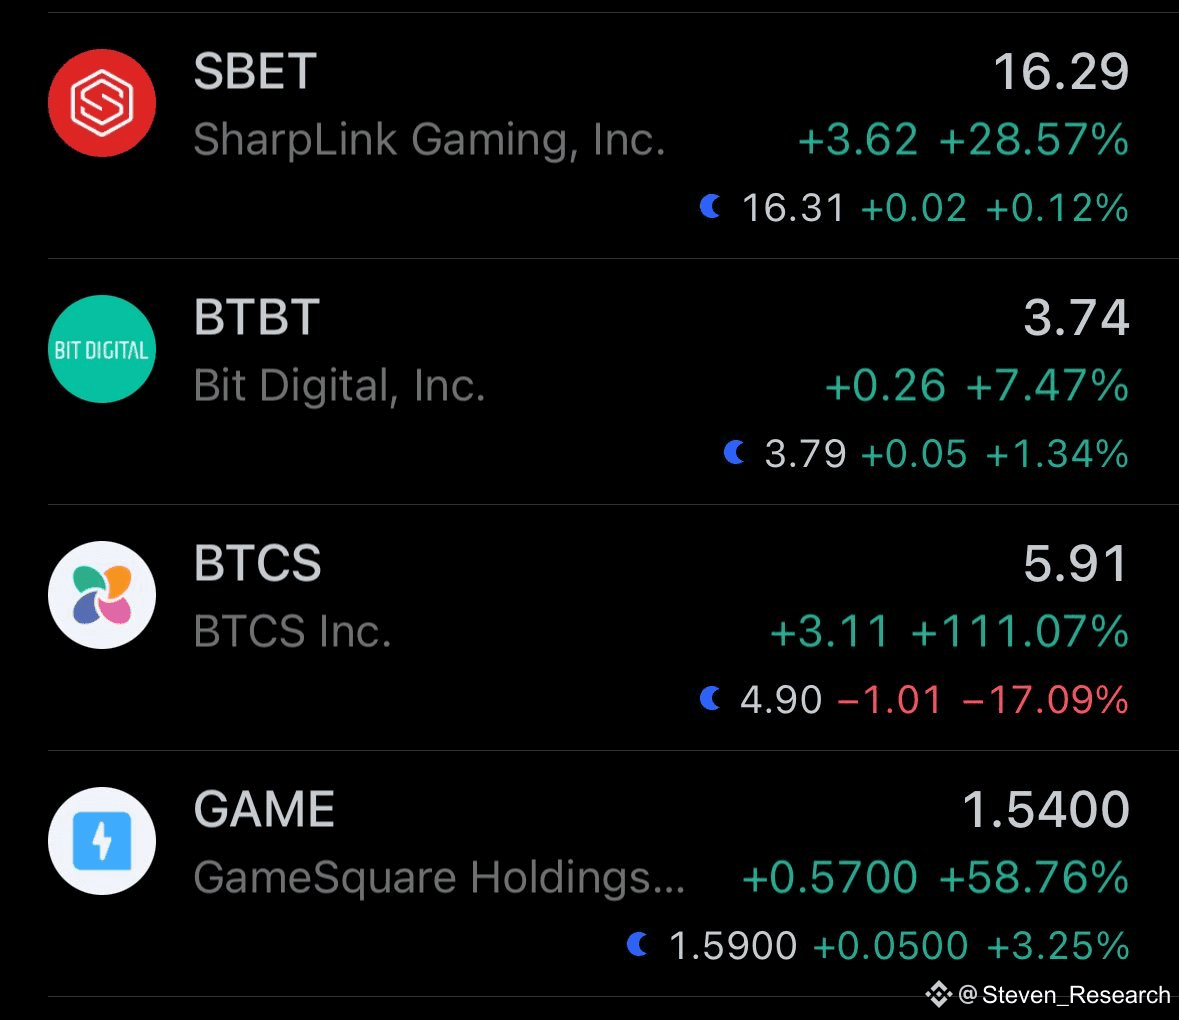
Task: Click the SharpLink Gaming, Inc. company name
Action: tap(429, 140)
